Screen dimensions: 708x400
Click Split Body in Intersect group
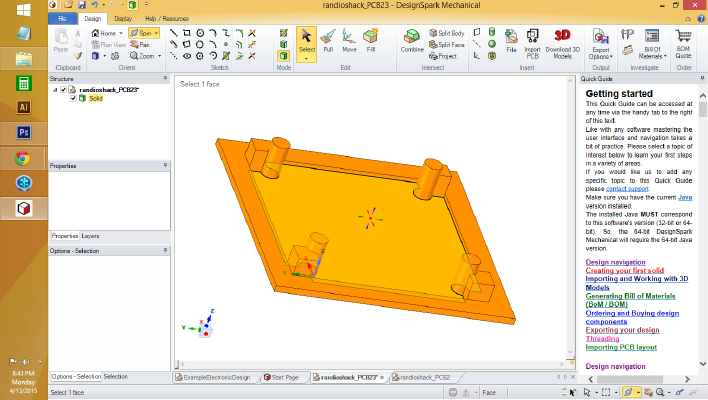pyautogui.click(x=447, y=33)
